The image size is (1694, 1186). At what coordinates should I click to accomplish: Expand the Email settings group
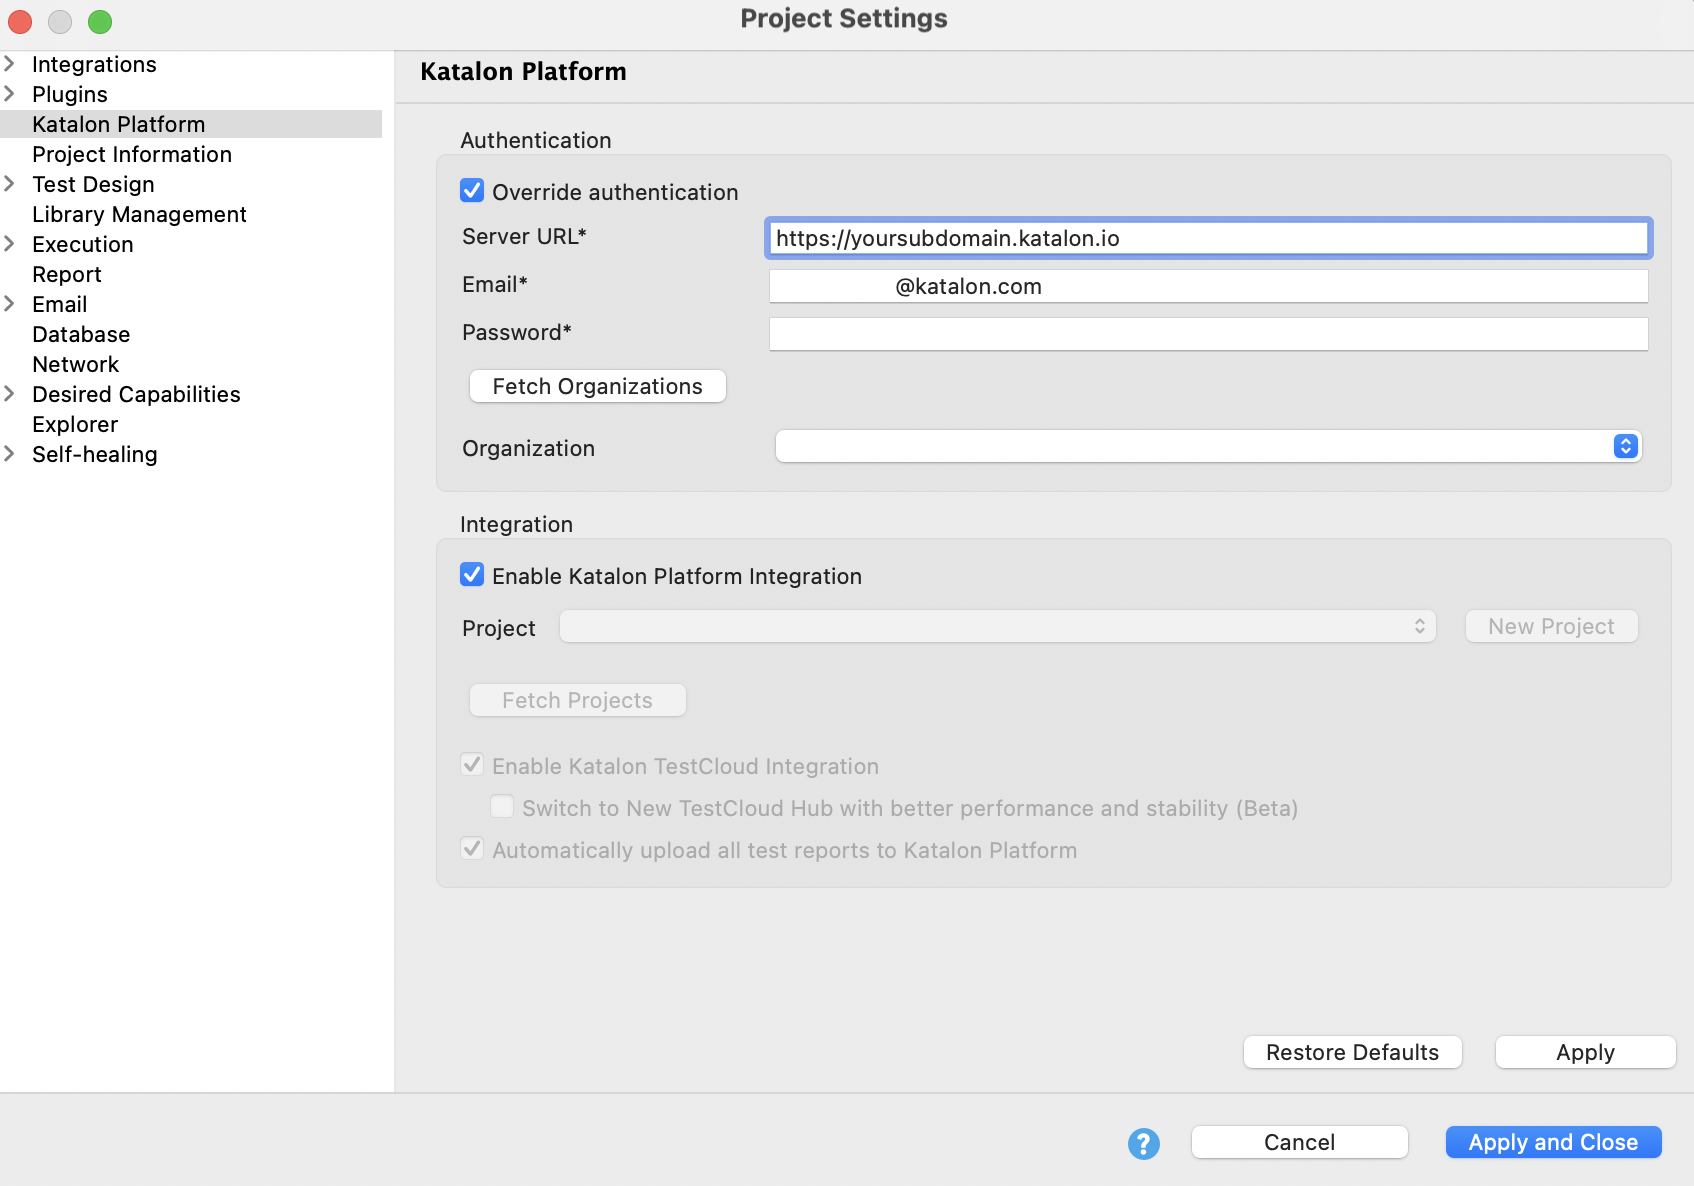pos(10,304)
